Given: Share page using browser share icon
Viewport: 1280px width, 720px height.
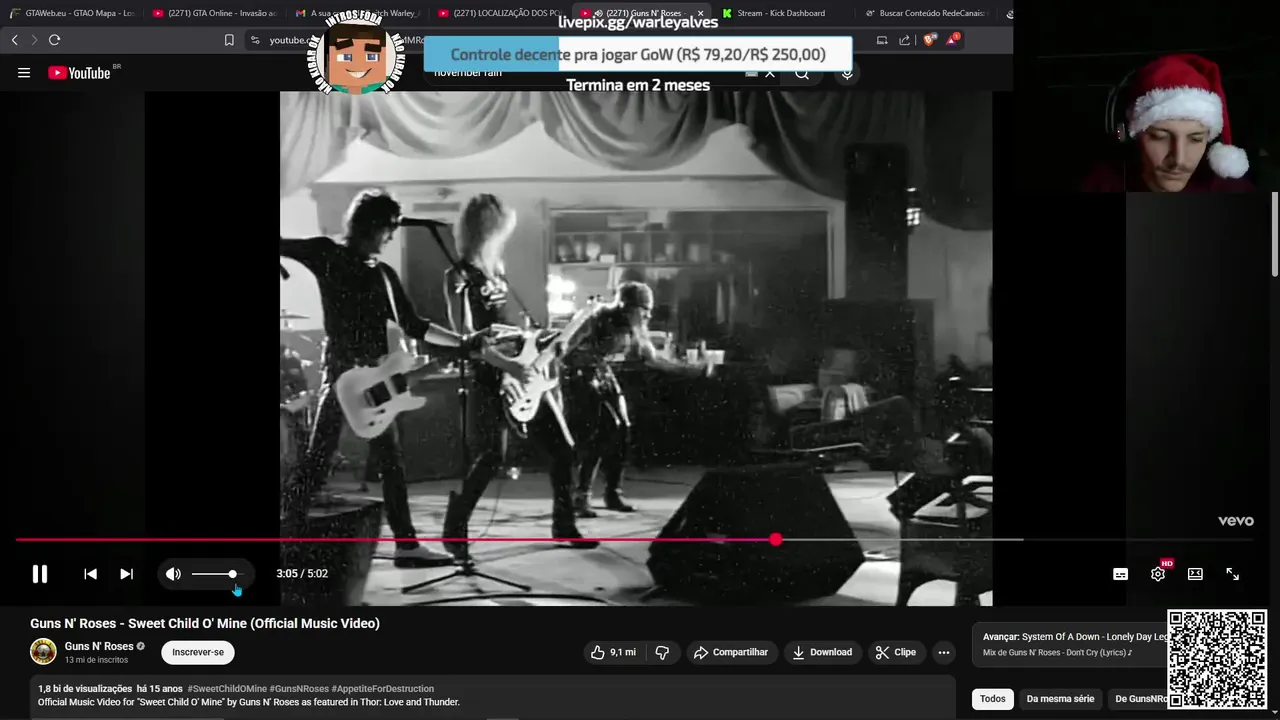Looking at the screenshot, I should coord(905,40).
